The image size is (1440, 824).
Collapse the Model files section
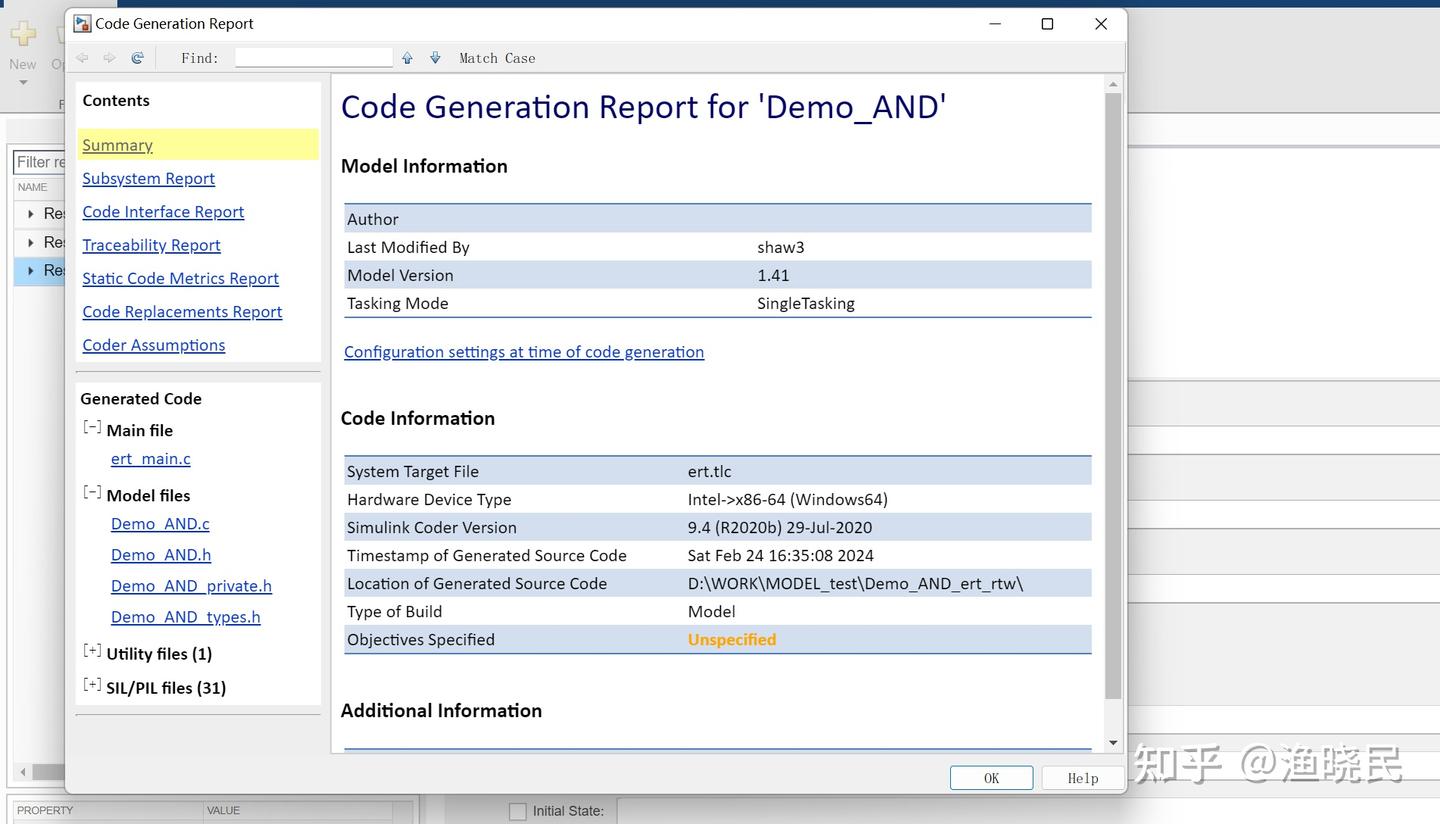tap(92, 492)
